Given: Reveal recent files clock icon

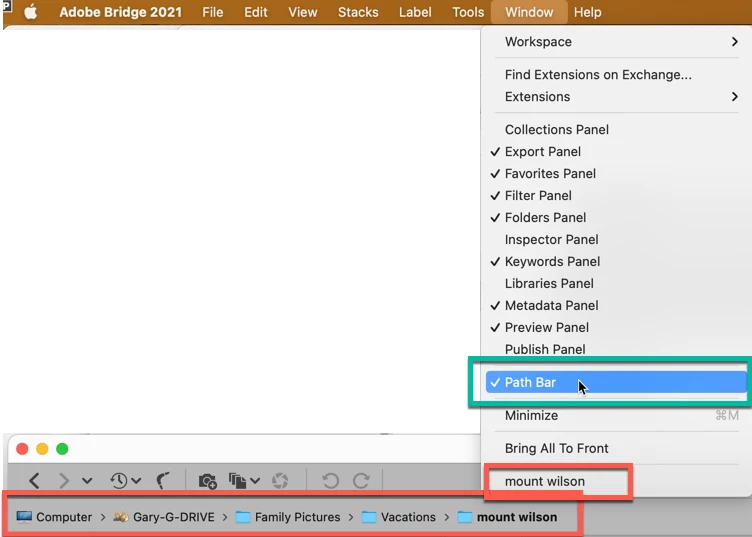Looking at the screenshot, I should [119, 480].
